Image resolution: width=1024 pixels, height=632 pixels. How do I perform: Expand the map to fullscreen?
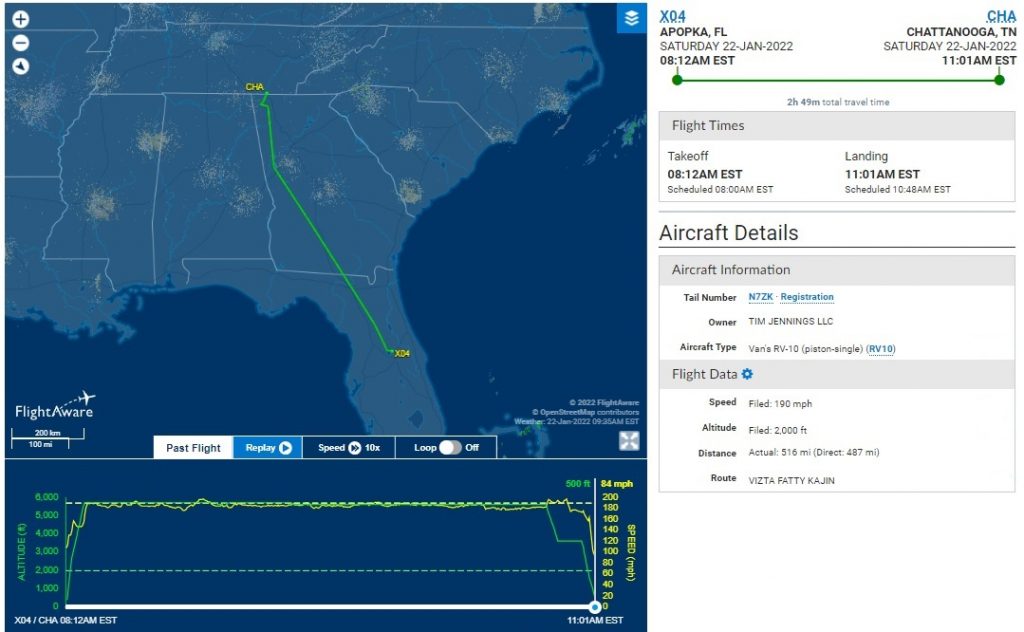click(x=629, y=441)
